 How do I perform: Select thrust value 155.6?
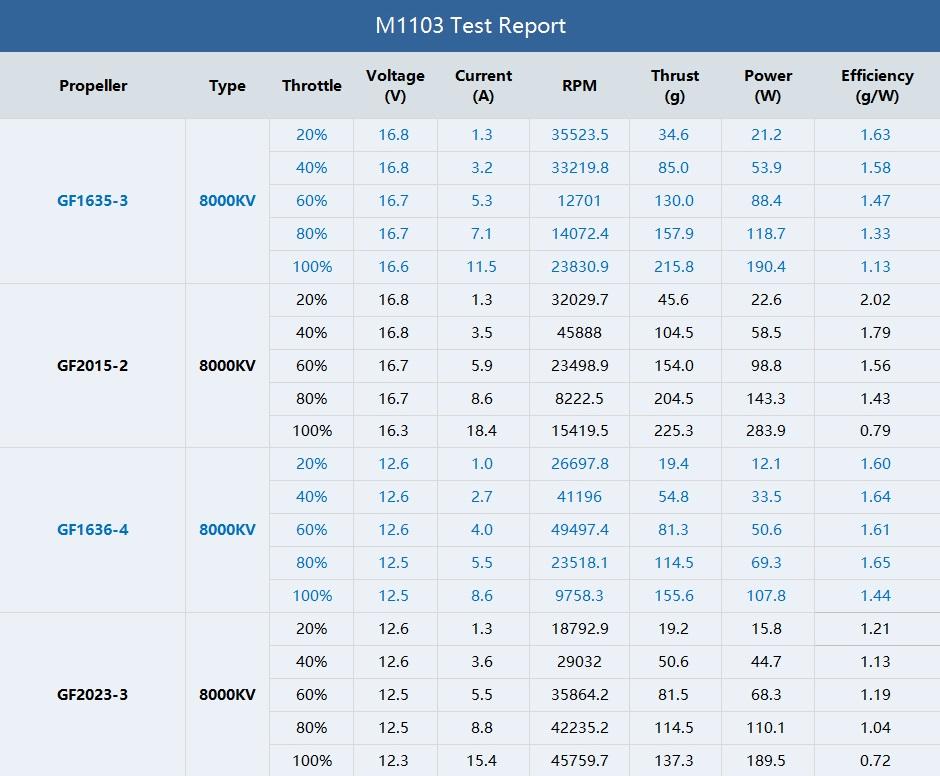pos(674,595)
